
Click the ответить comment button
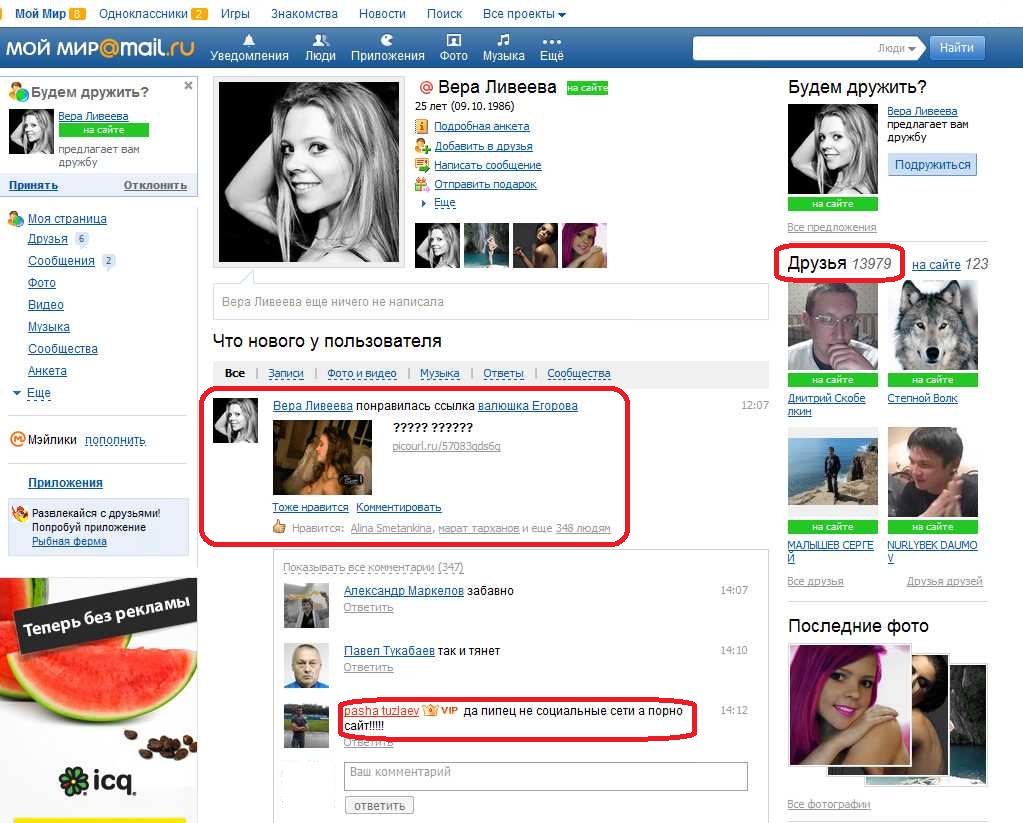(x=379, y=805)
